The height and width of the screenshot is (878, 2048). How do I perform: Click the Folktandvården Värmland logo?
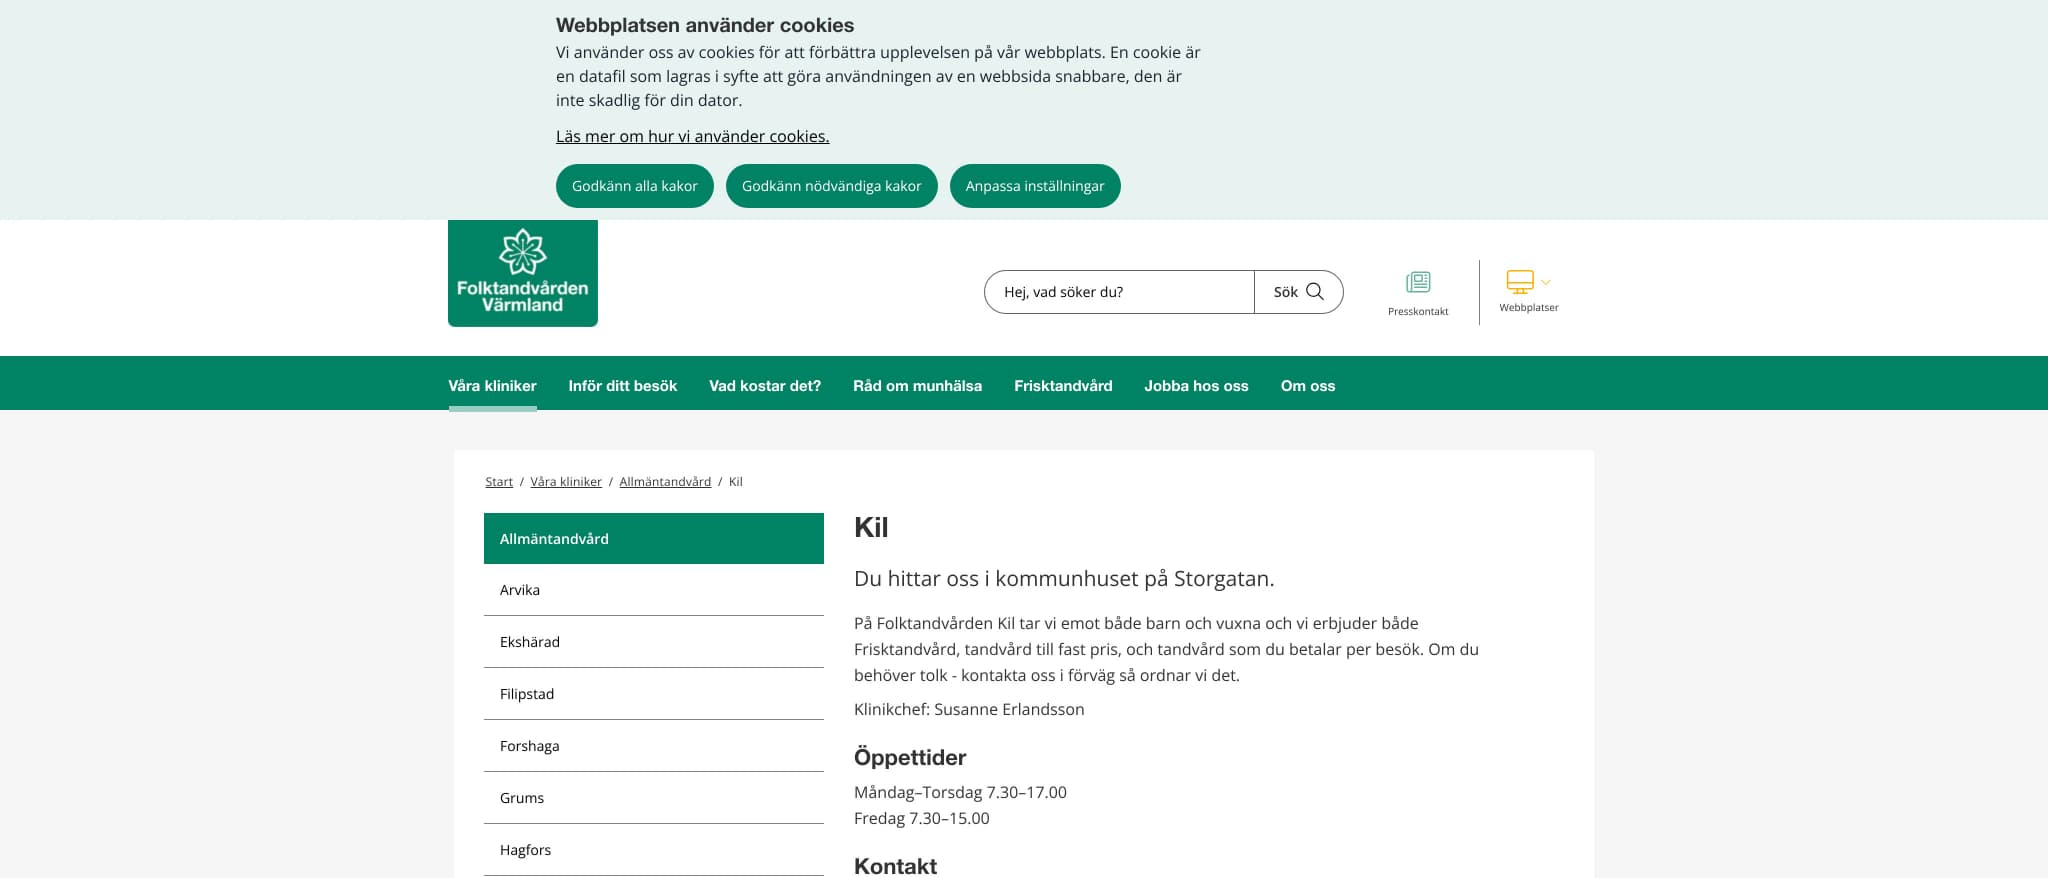523,273
